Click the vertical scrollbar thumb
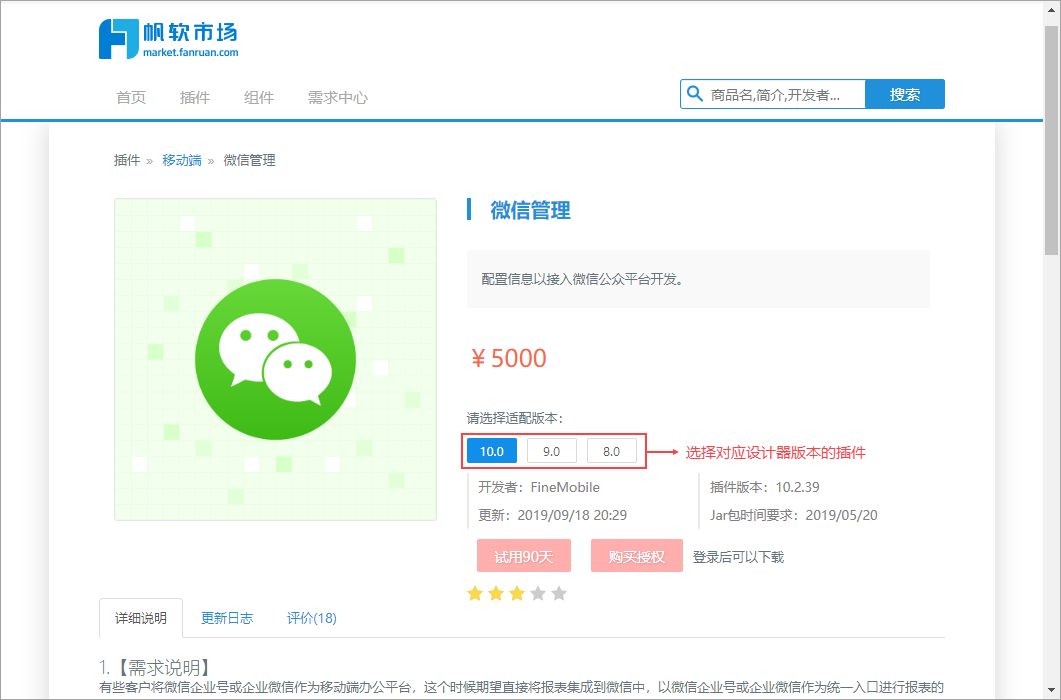This screenshot has width=1061, height=700. pos(1051,140)
